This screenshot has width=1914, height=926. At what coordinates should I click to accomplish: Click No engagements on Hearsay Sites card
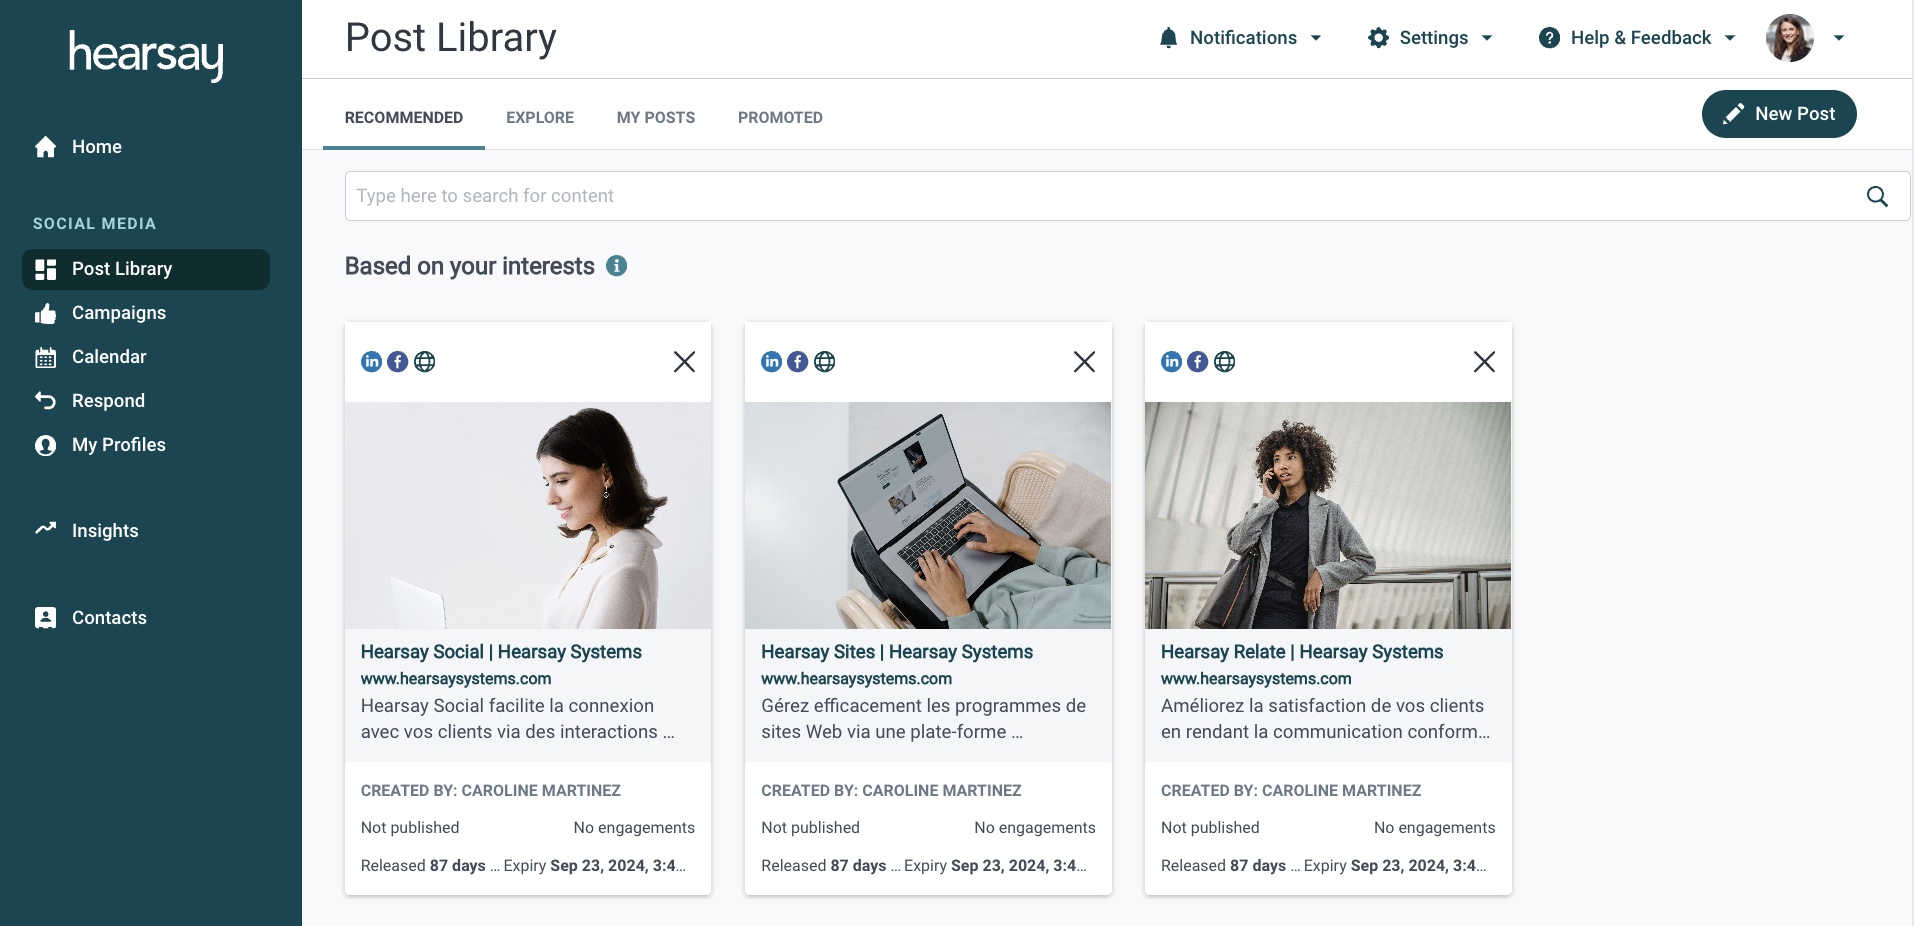(1035, 828)
